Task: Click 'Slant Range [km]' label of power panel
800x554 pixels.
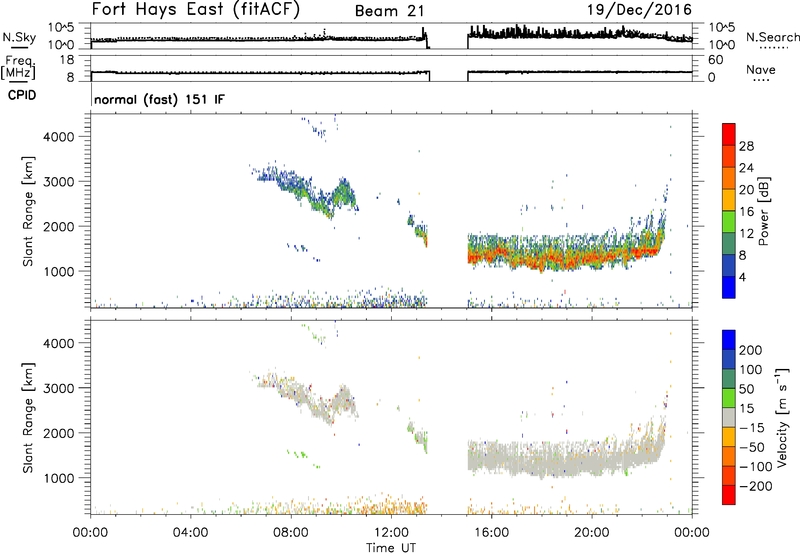Action: point(28,211)
